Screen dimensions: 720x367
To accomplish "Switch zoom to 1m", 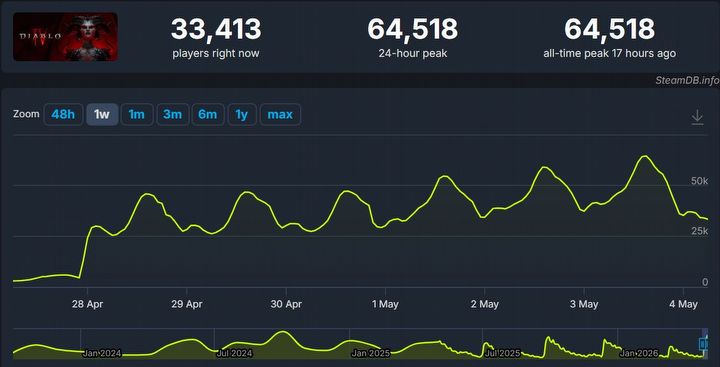I will [x=137, y=114].
